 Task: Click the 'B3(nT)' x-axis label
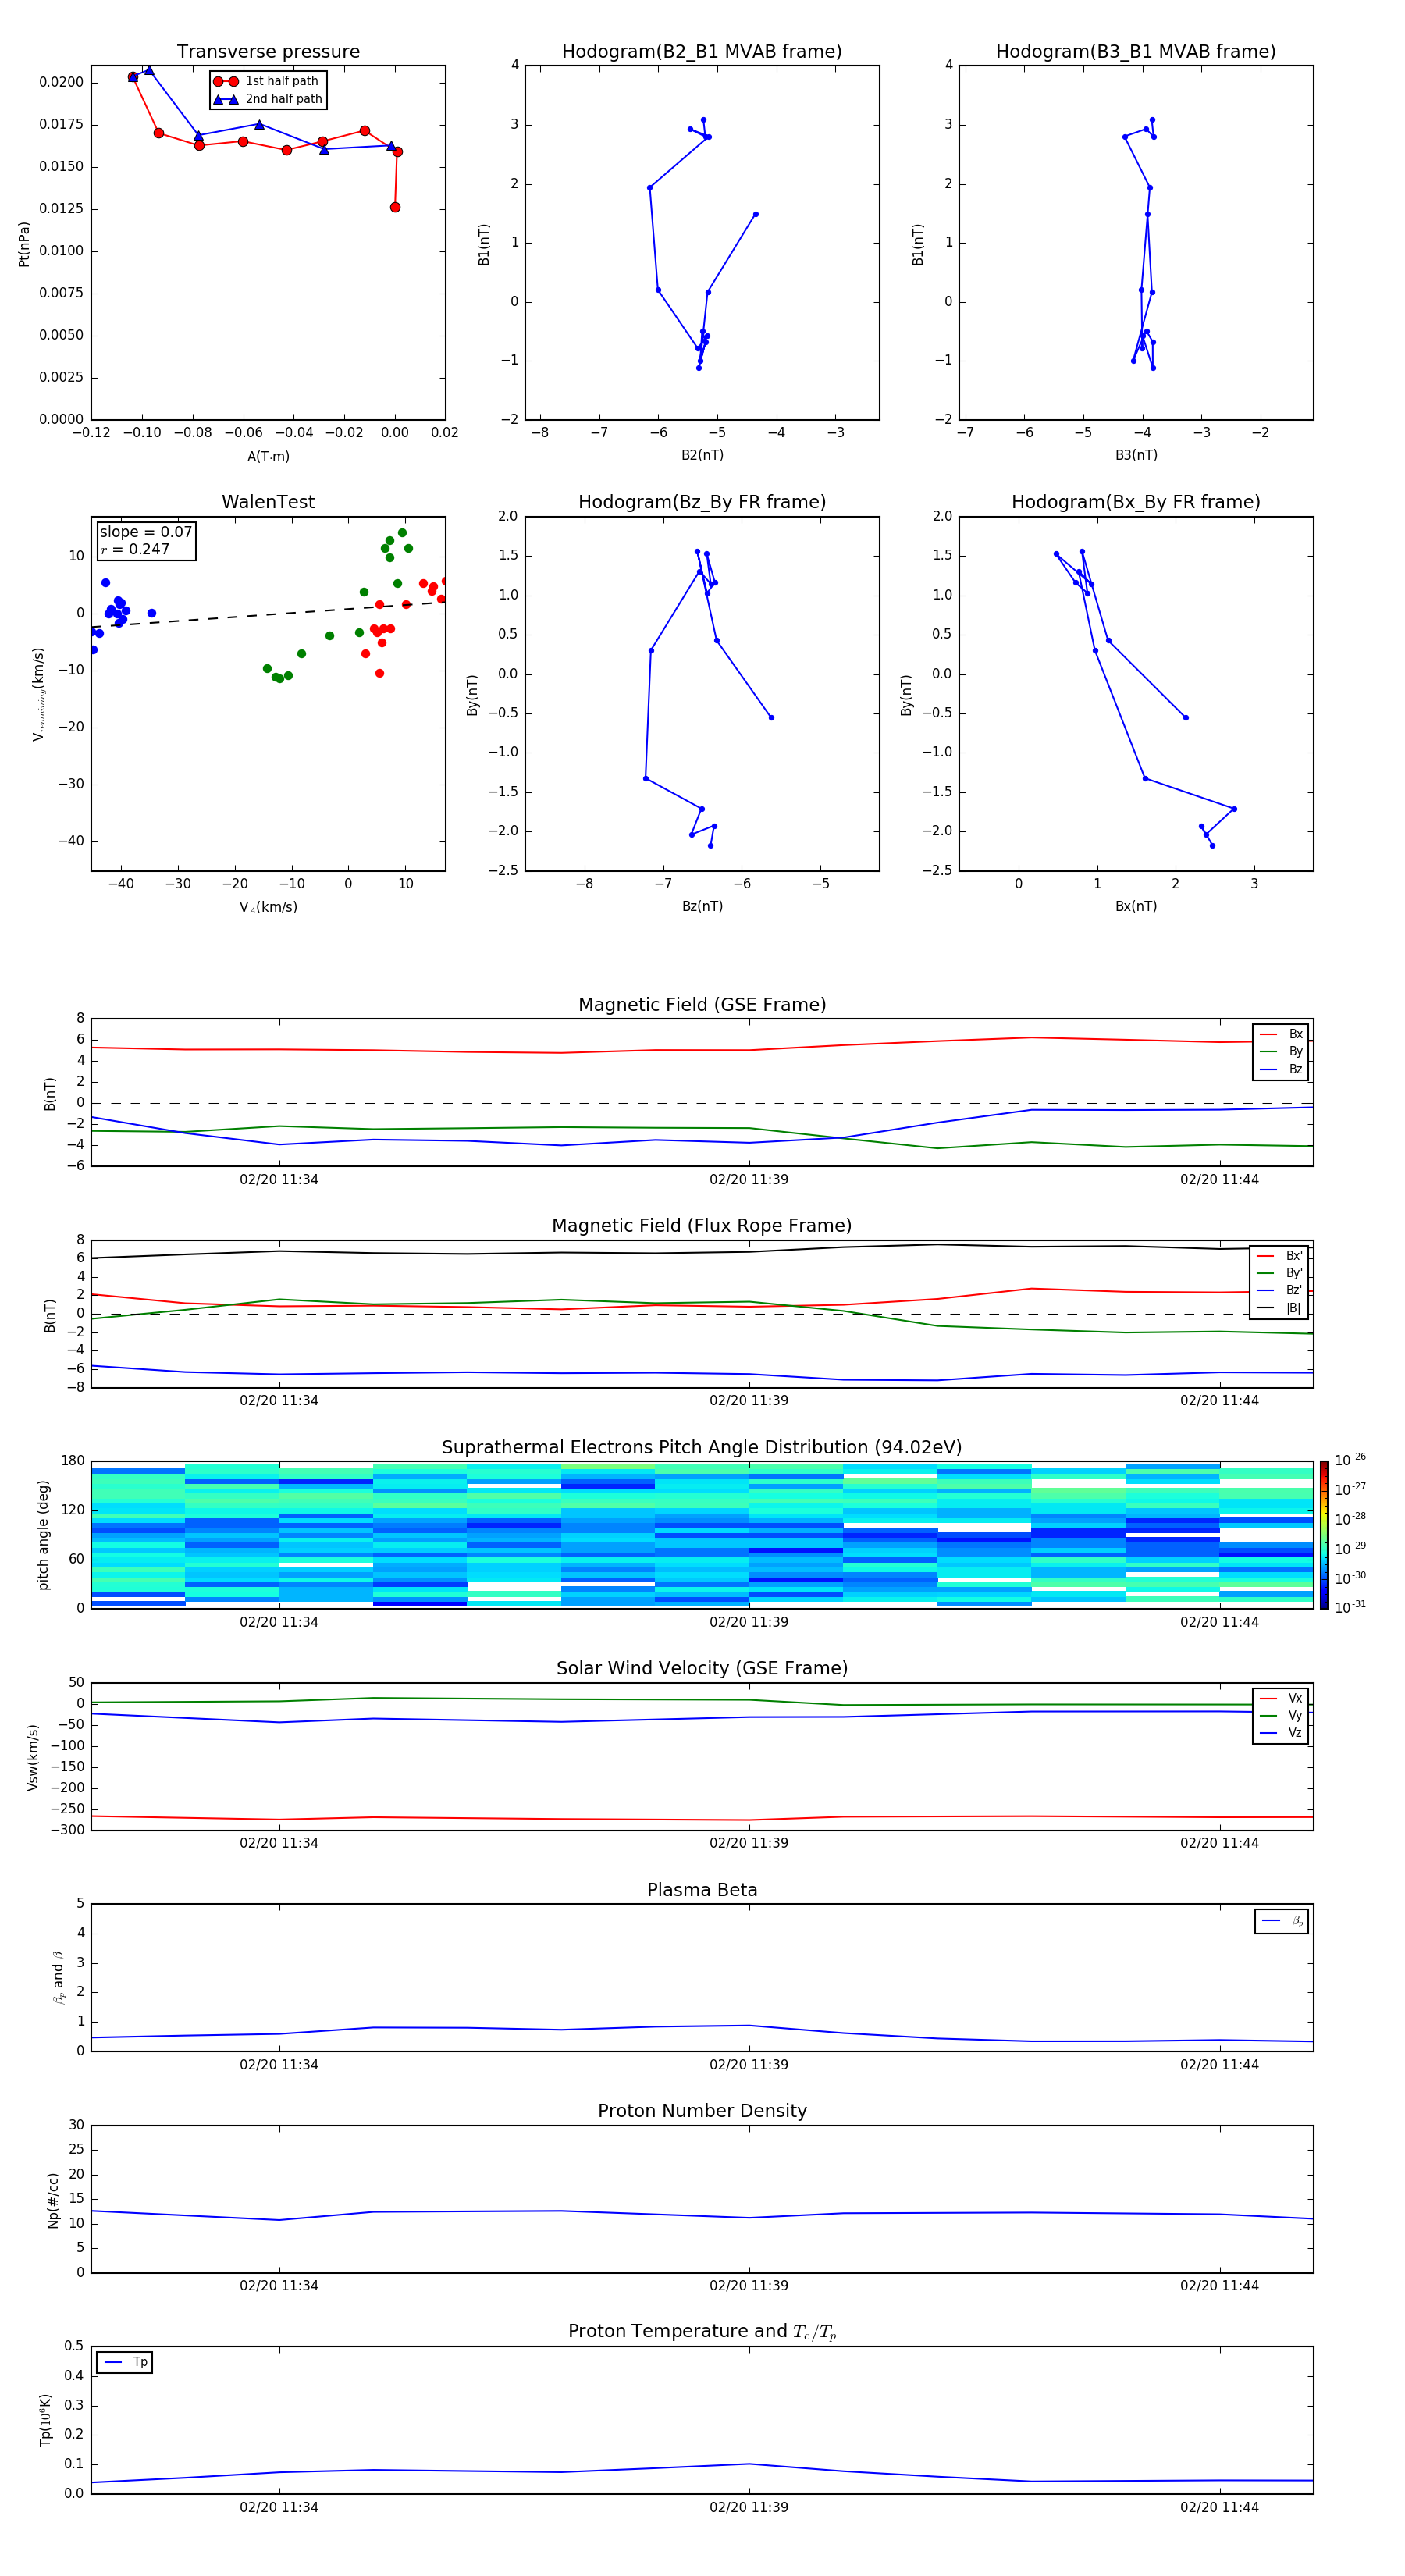1136,455
